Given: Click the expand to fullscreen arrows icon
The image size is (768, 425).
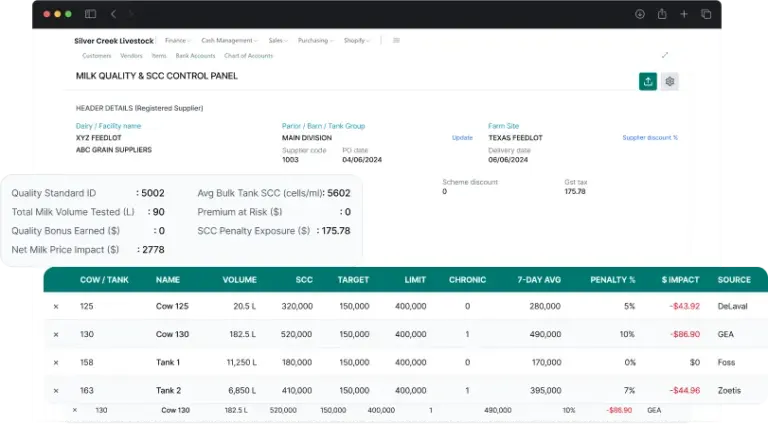Looking at the screenshot, I should point(665,55).
